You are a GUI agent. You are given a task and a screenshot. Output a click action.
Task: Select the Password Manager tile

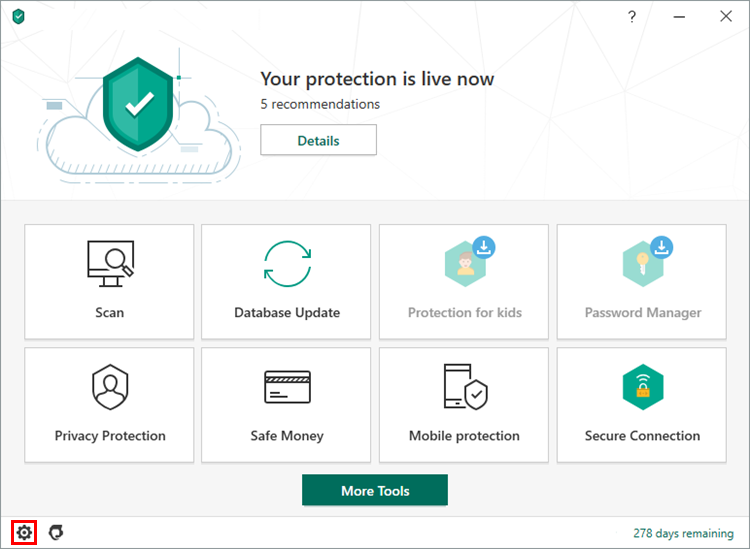click(x=641, y=282)
